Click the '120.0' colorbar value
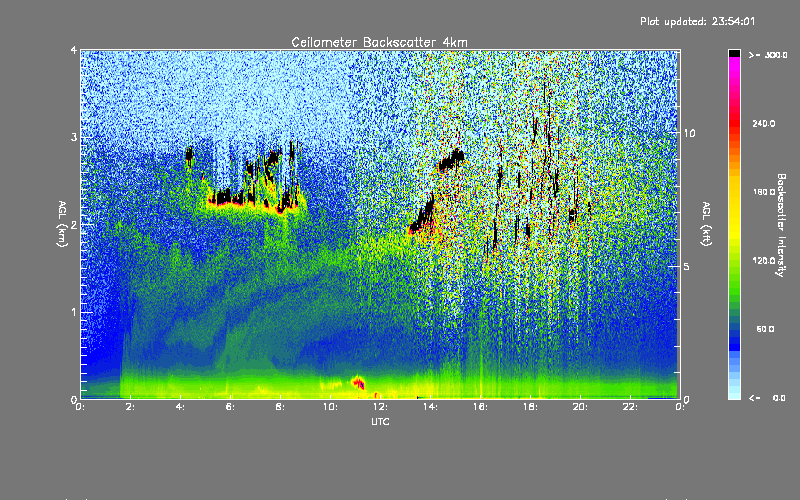 click(x=764, y=261)
